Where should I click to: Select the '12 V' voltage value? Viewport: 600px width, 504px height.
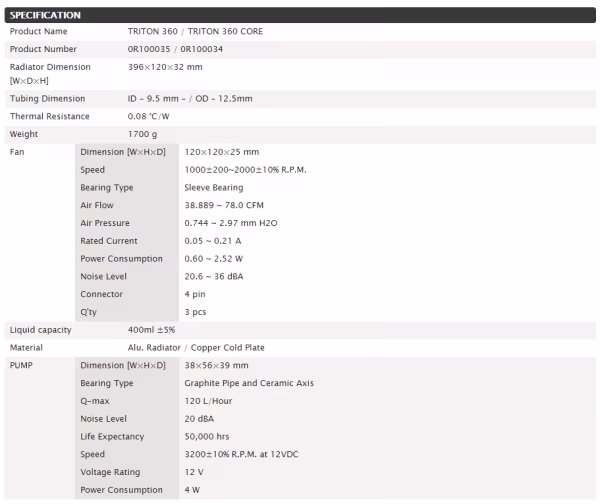(x=194, y=472)
